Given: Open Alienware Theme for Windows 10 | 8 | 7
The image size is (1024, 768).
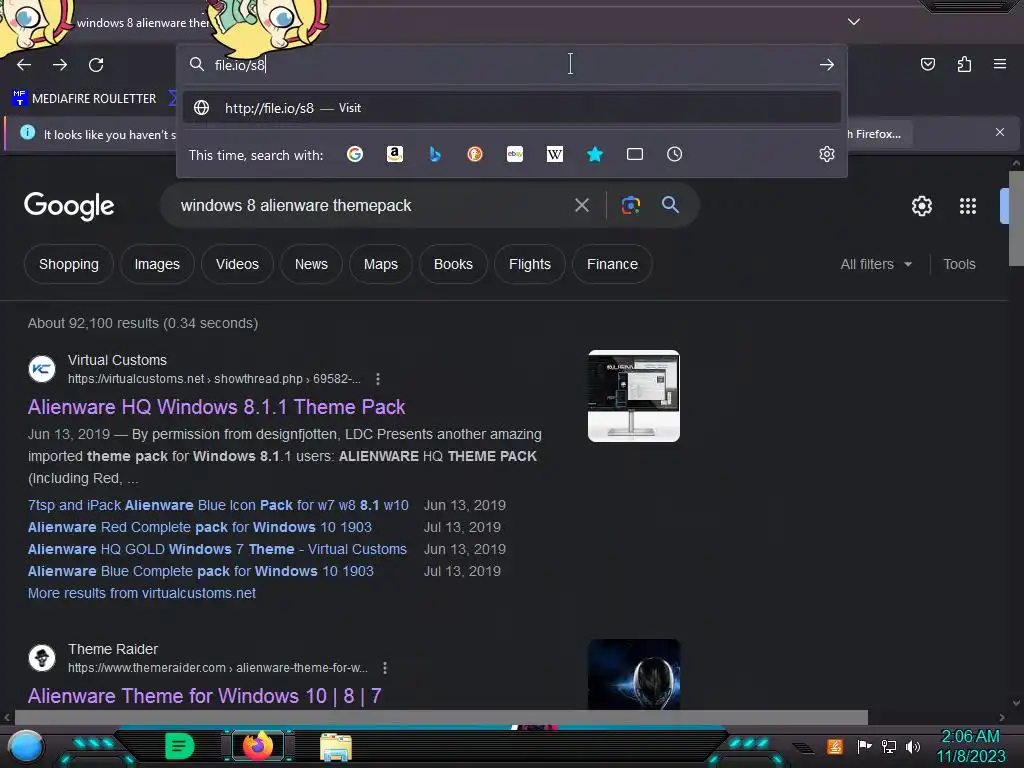Looking at the screenshot, I should pos(204,696).
